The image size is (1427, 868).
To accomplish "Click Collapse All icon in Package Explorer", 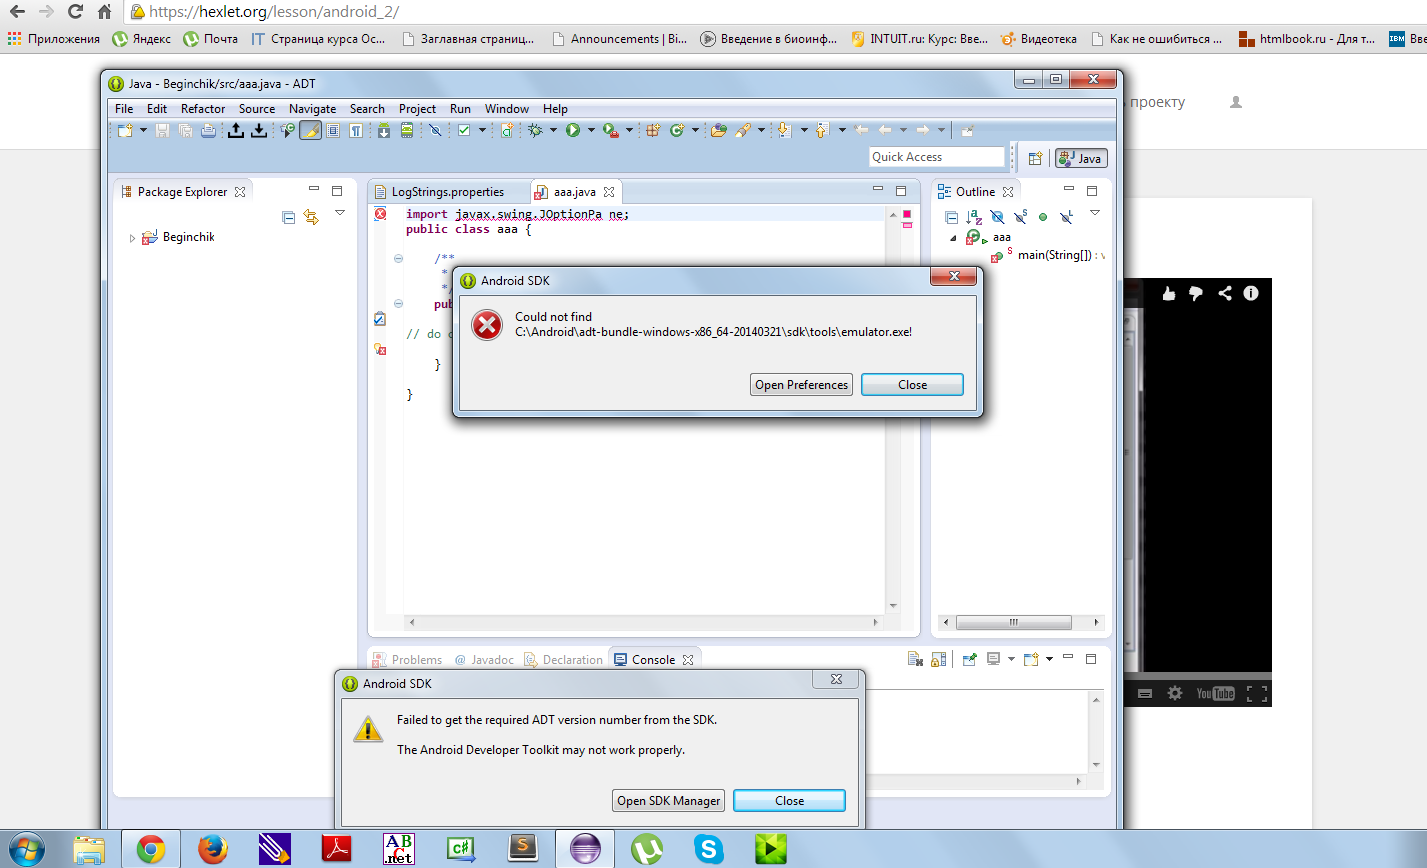I will click(x=289, y=217).
